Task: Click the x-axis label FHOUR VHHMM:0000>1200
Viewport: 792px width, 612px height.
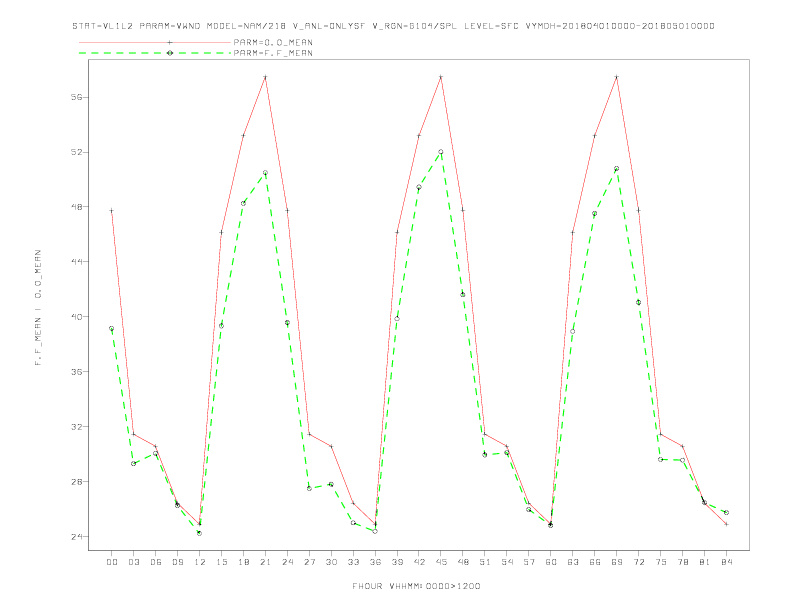Action: click(x=416, y=586)
